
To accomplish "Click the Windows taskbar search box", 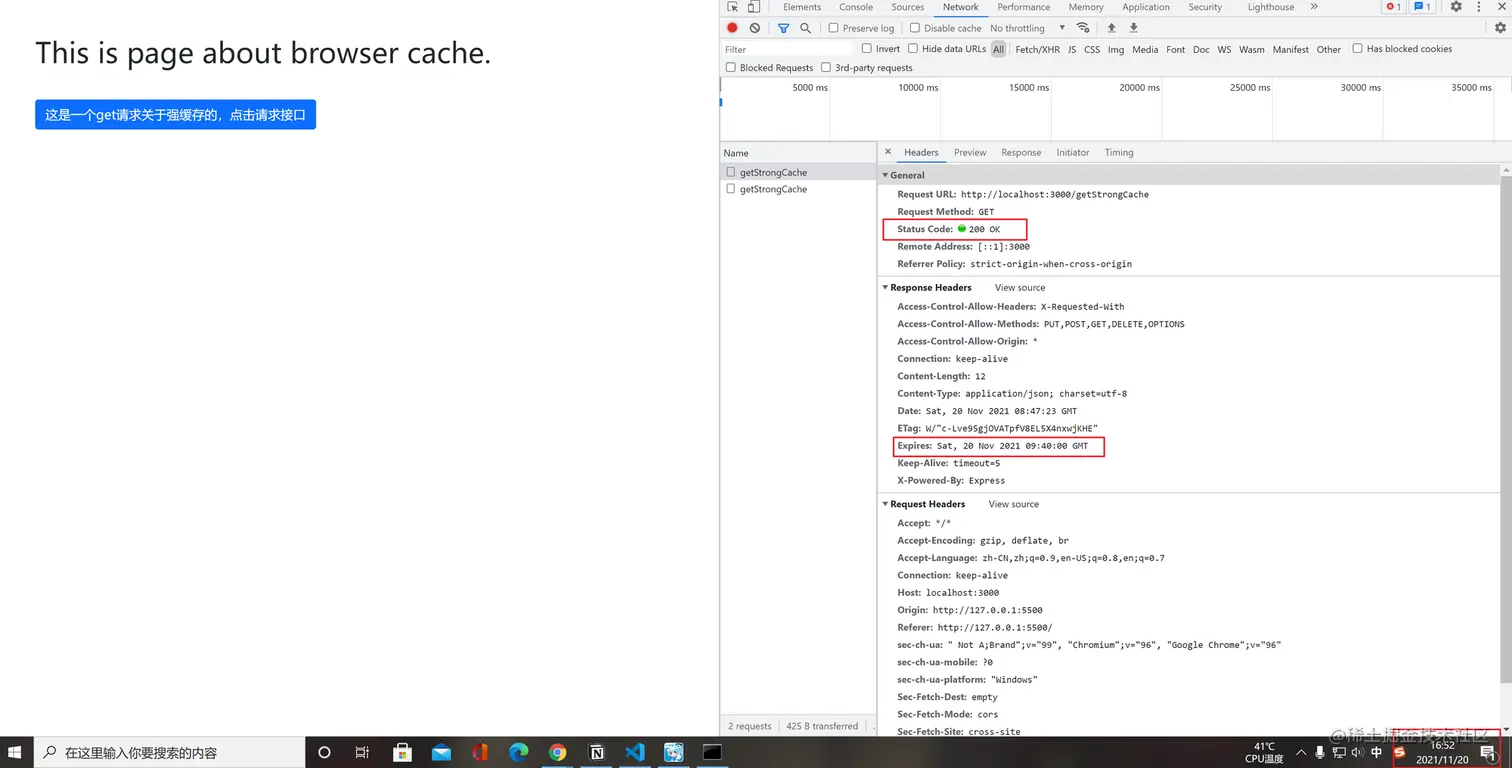I will 168,752.
